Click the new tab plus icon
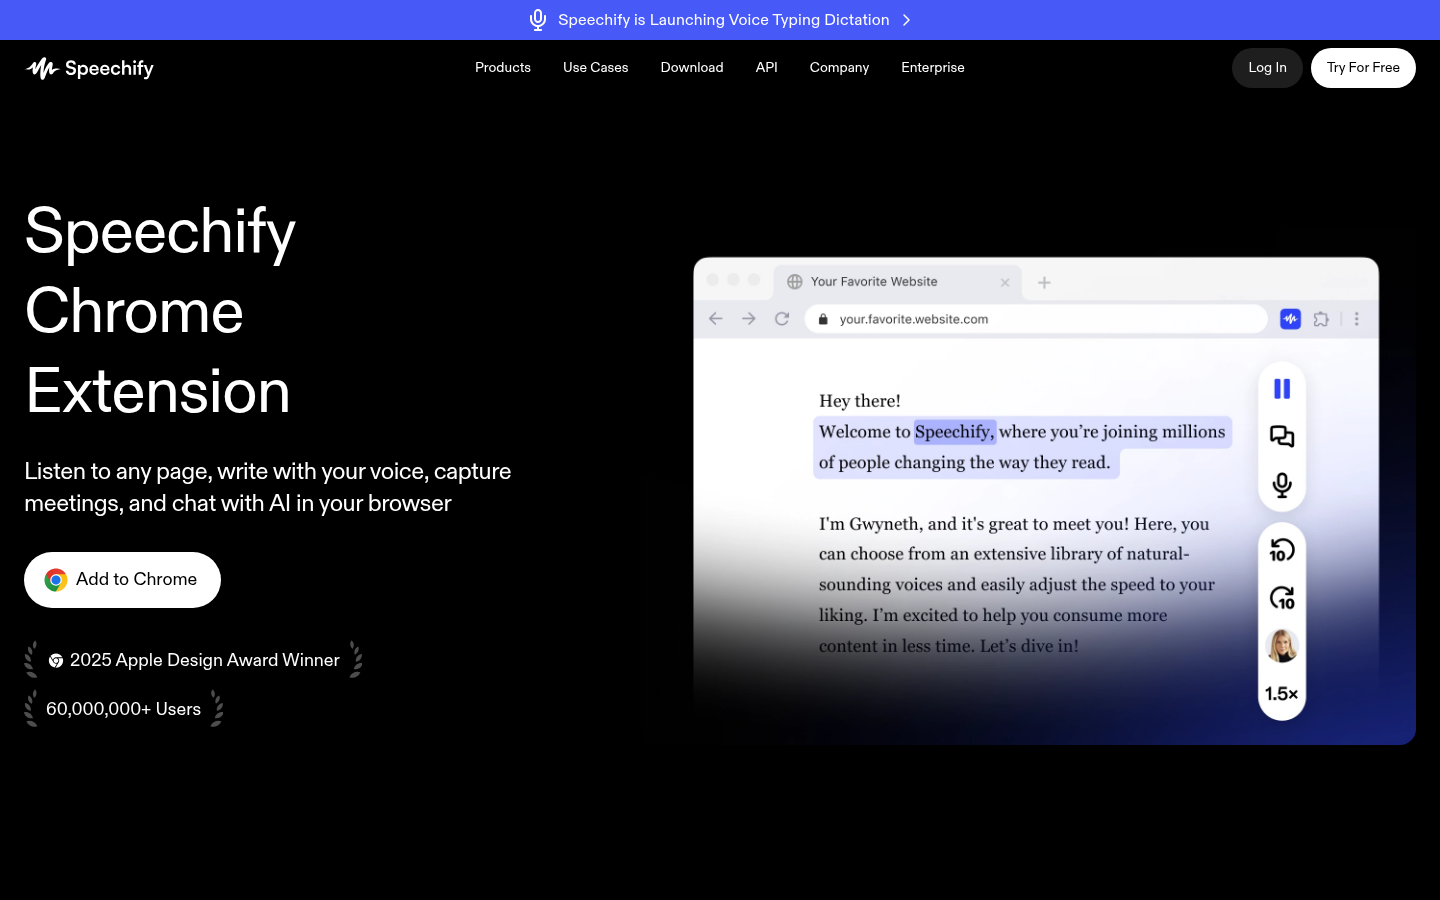 point(1044,283)
